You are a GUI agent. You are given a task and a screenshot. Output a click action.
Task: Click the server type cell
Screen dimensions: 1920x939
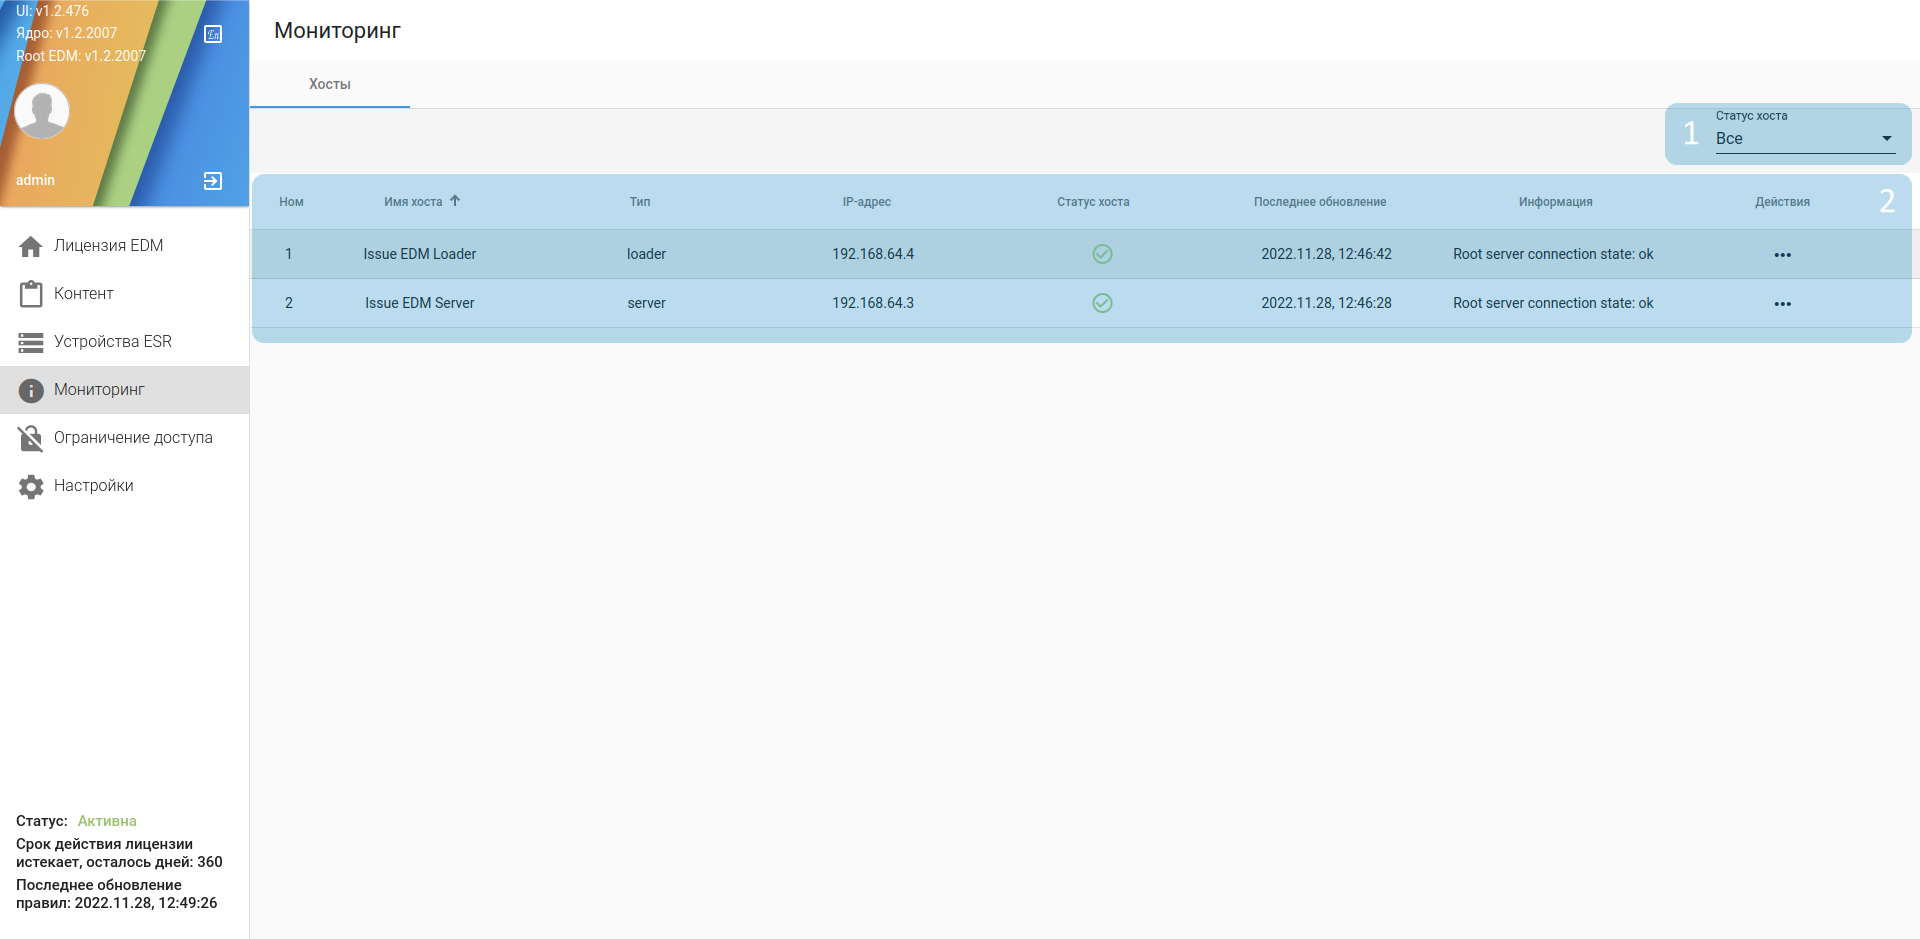[646, 303]
